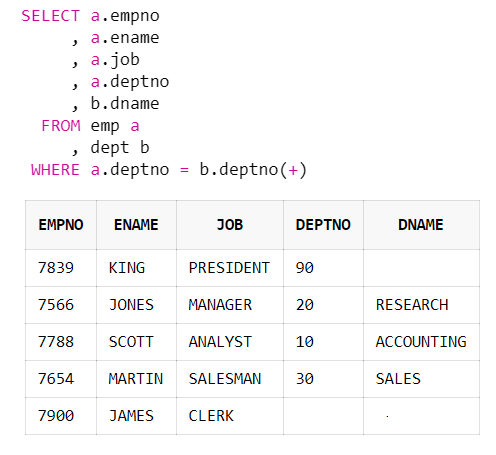Click the b.deptno(+) outer join expression
The image size is (496, 455).
click(x=253, y=170)
